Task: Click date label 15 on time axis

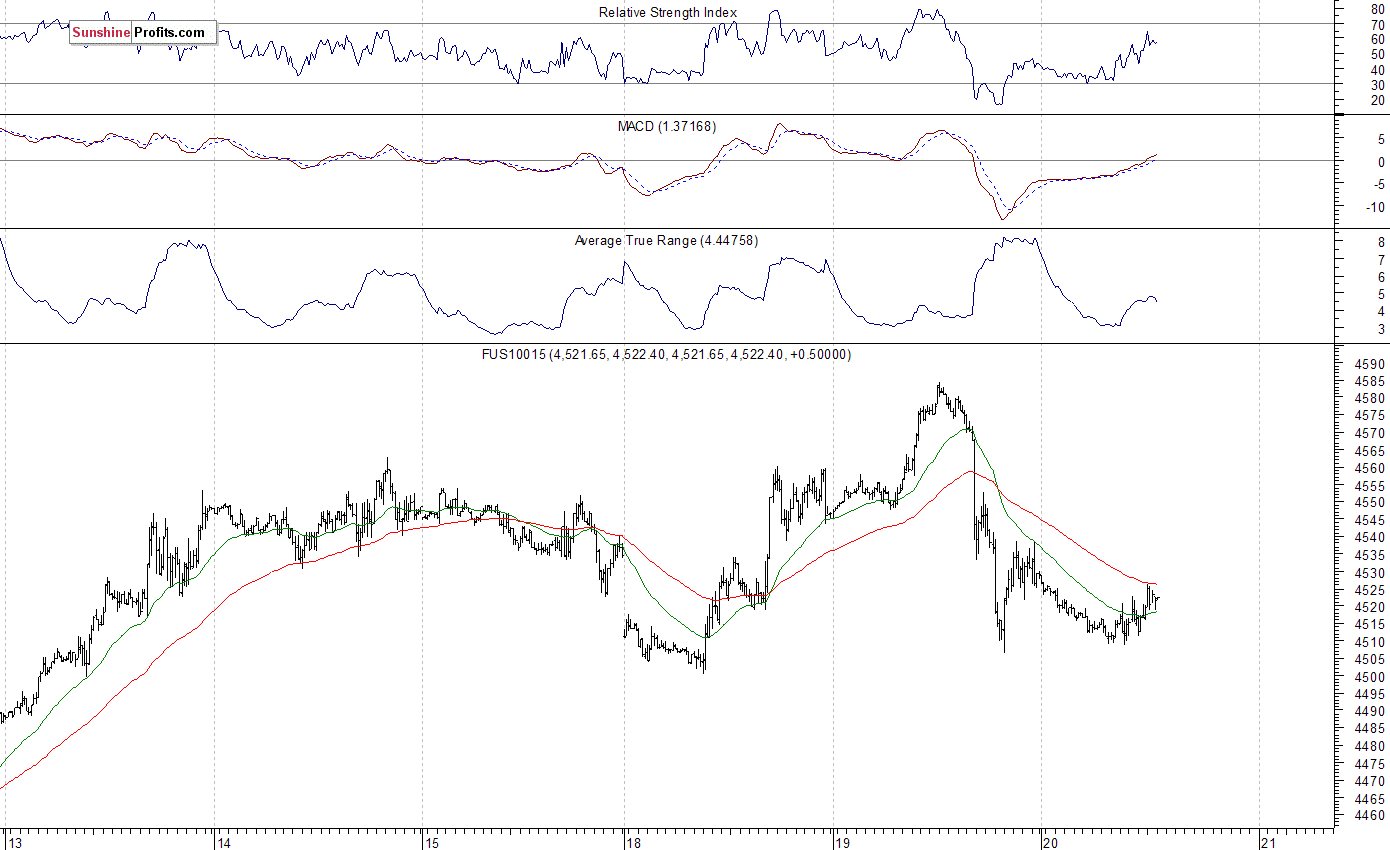Action: (x=433, y=843)
